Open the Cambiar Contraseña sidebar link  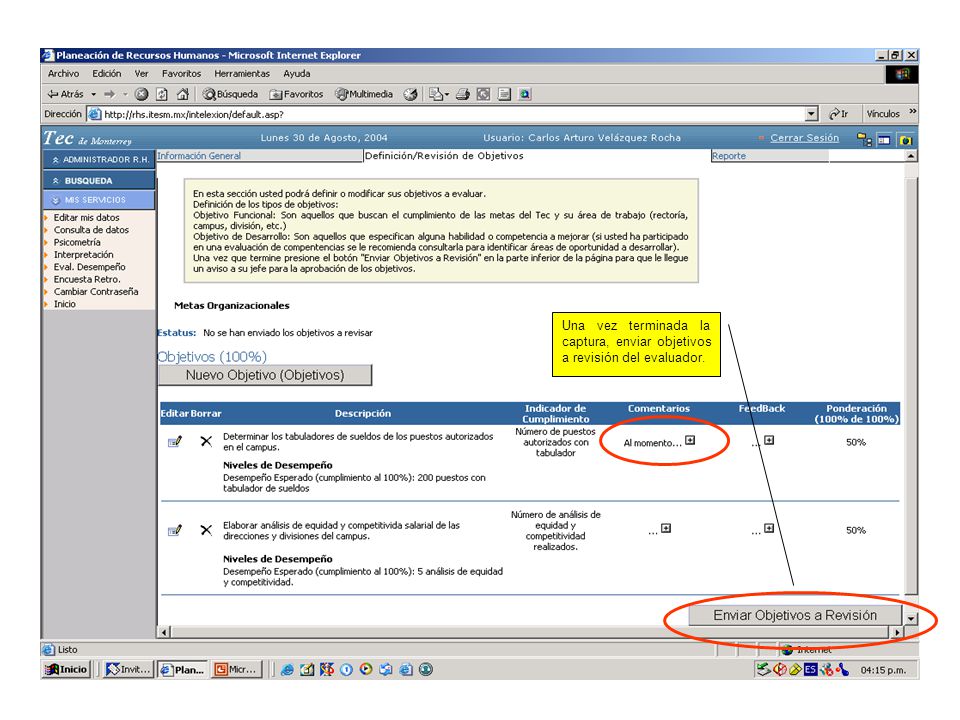[x=96, y=291]
